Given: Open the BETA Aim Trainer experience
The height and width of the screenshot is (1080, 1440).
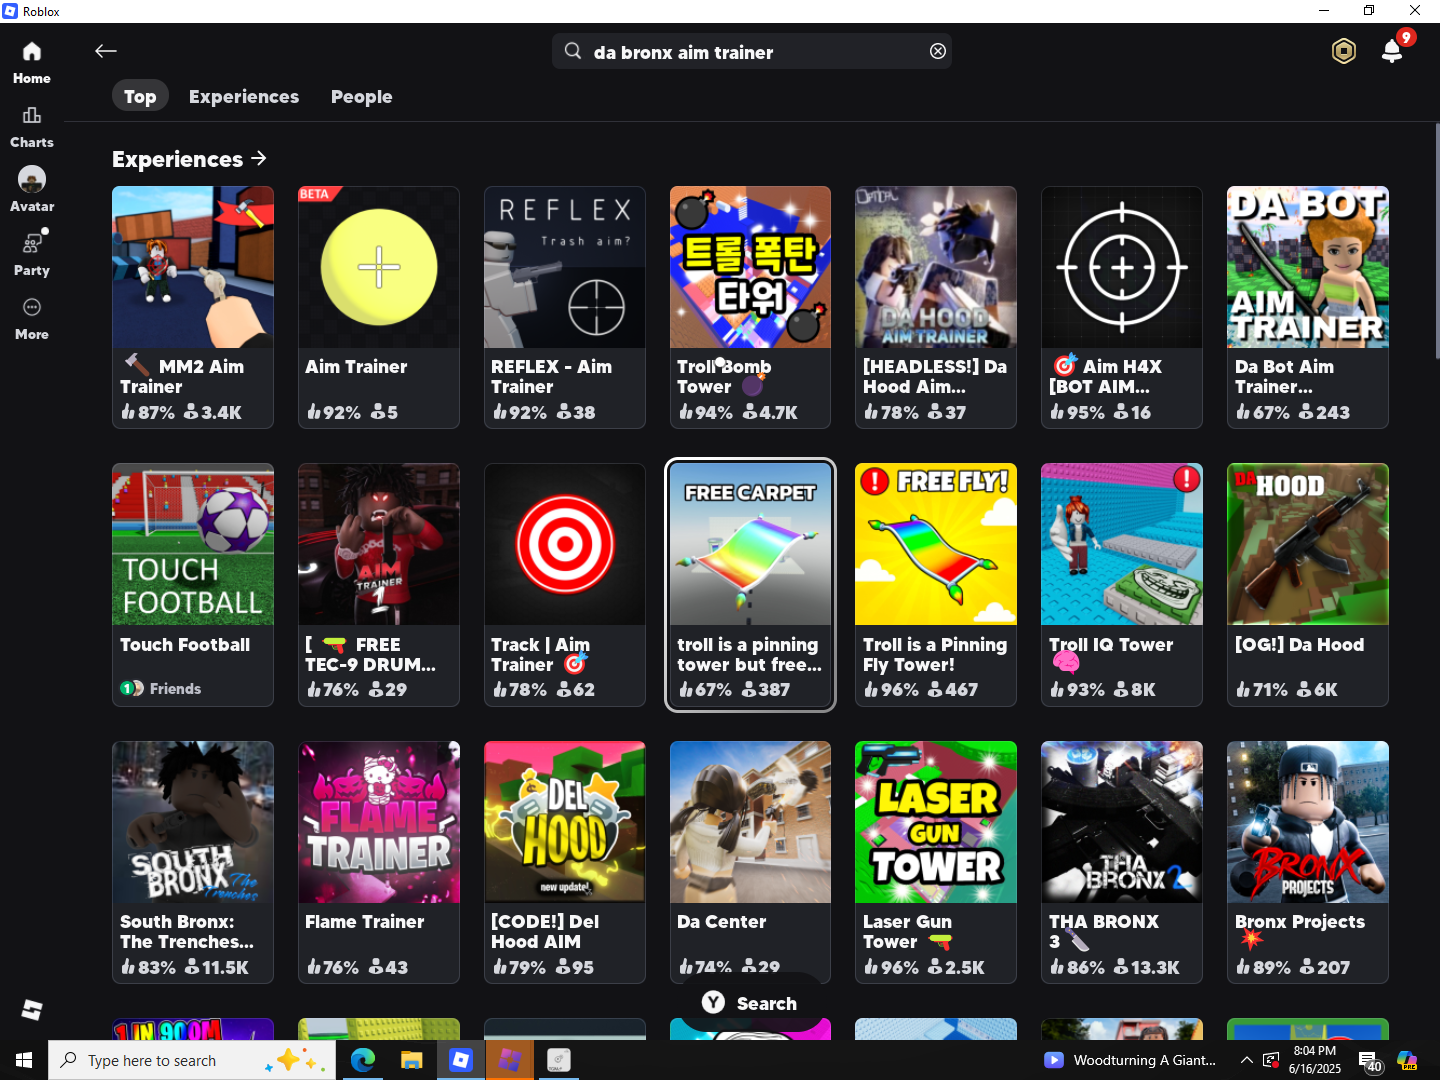Looking at the screenshot, I should 379,307.
